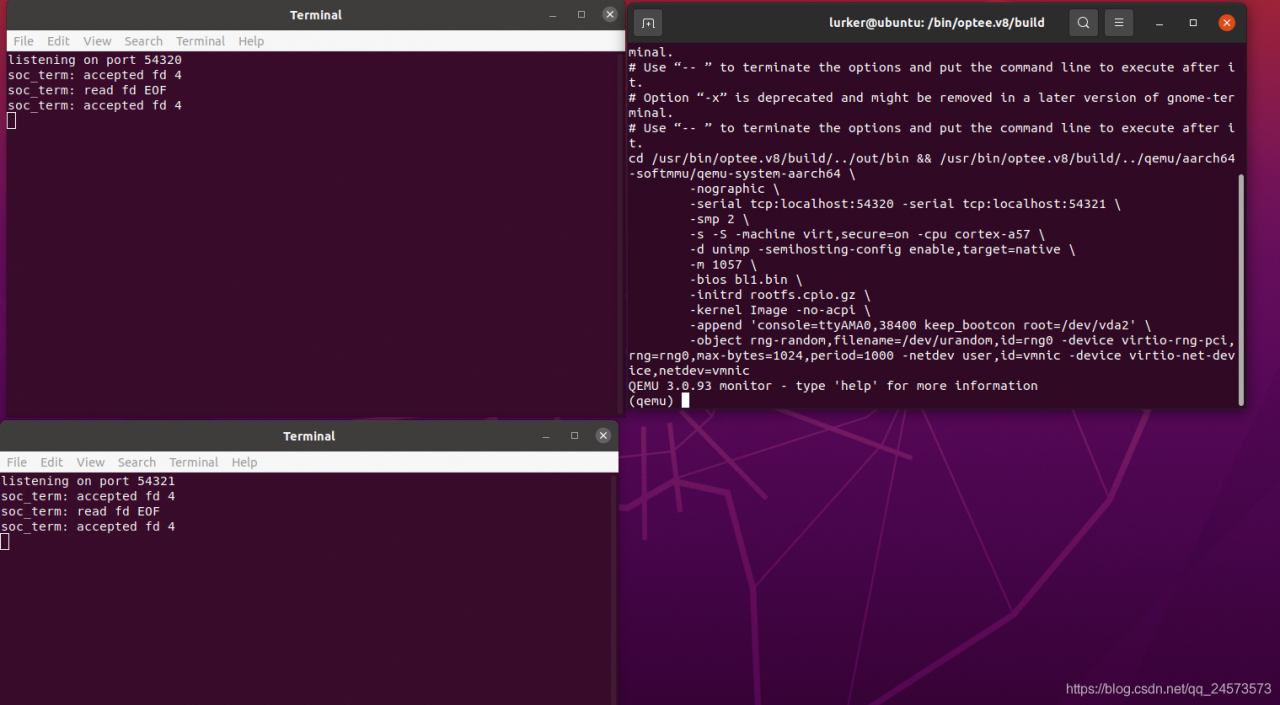1280x705 pixels.
Task: Close the port 54320 Terminal window
Action: 610,15
